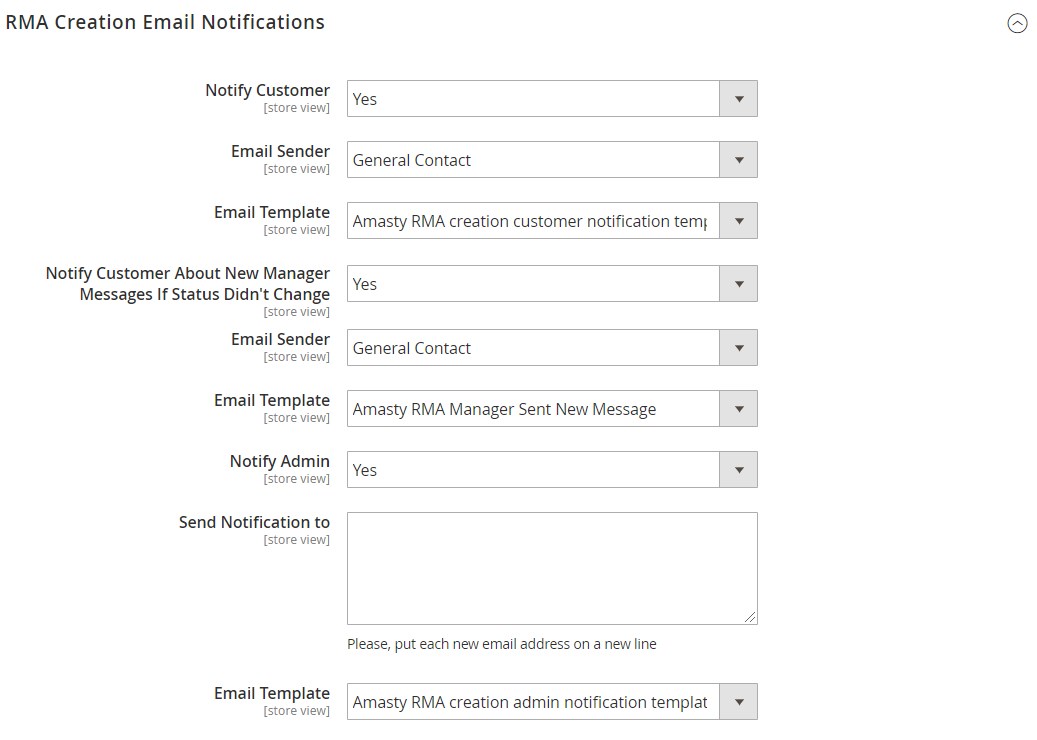Viewport: 1037px width, 740px height.
Task: Click the store view text under Notify Admin
Action: click(x=296, y=479)
